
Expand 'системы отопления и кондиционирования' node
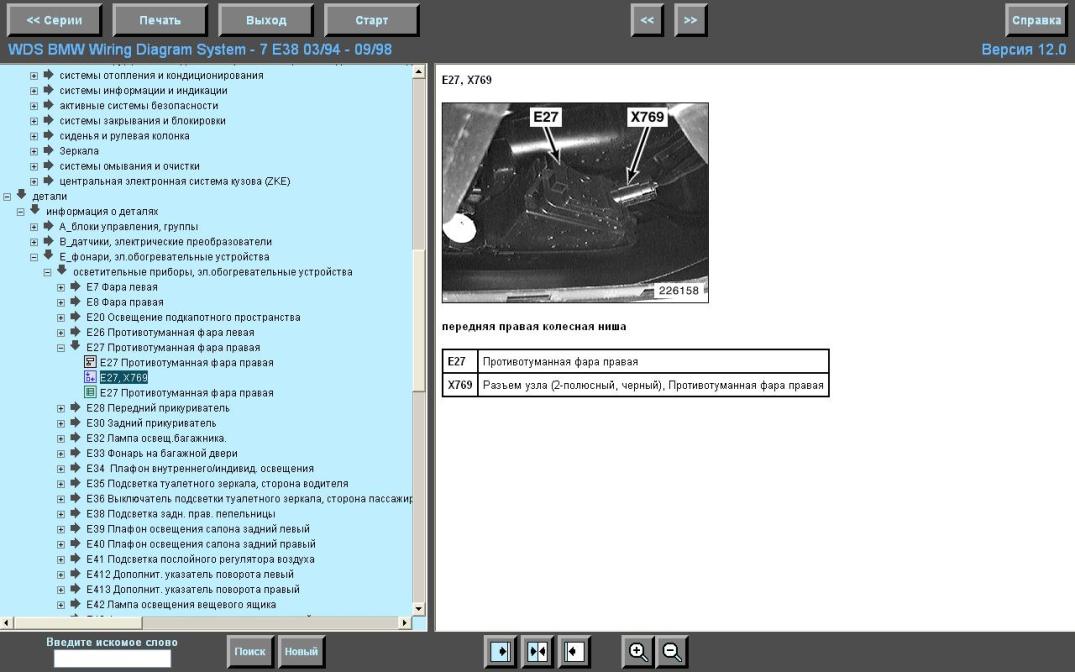point(34,75)
